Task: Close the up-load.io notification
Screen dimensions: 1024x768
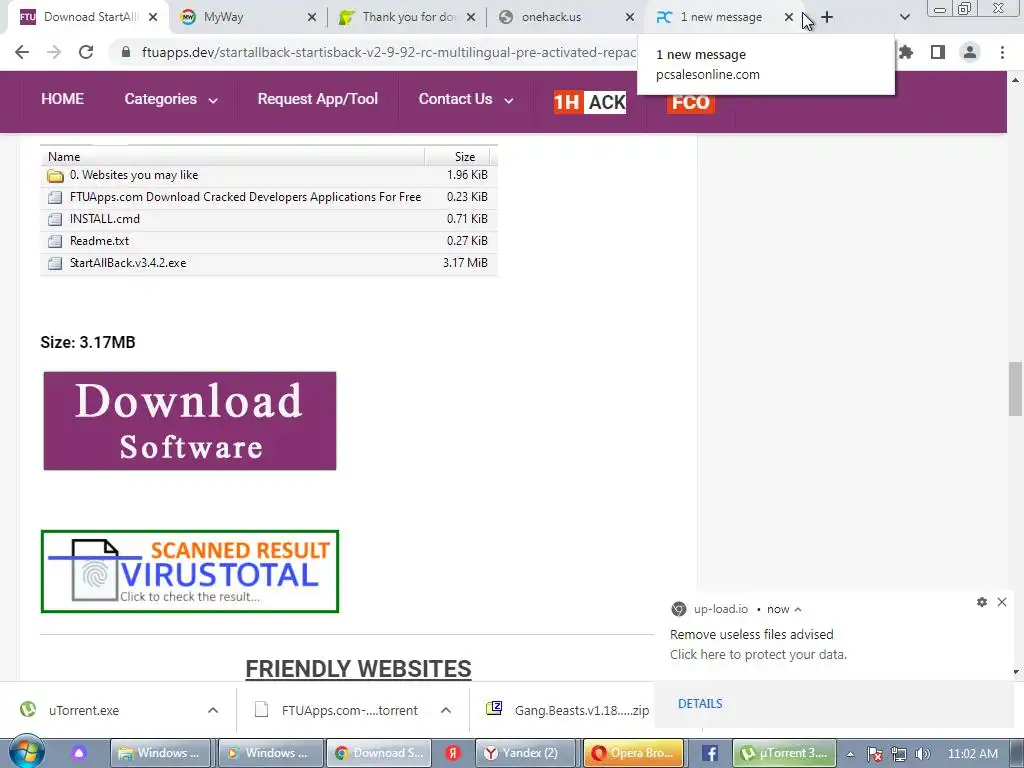Action: [1002, 602]
